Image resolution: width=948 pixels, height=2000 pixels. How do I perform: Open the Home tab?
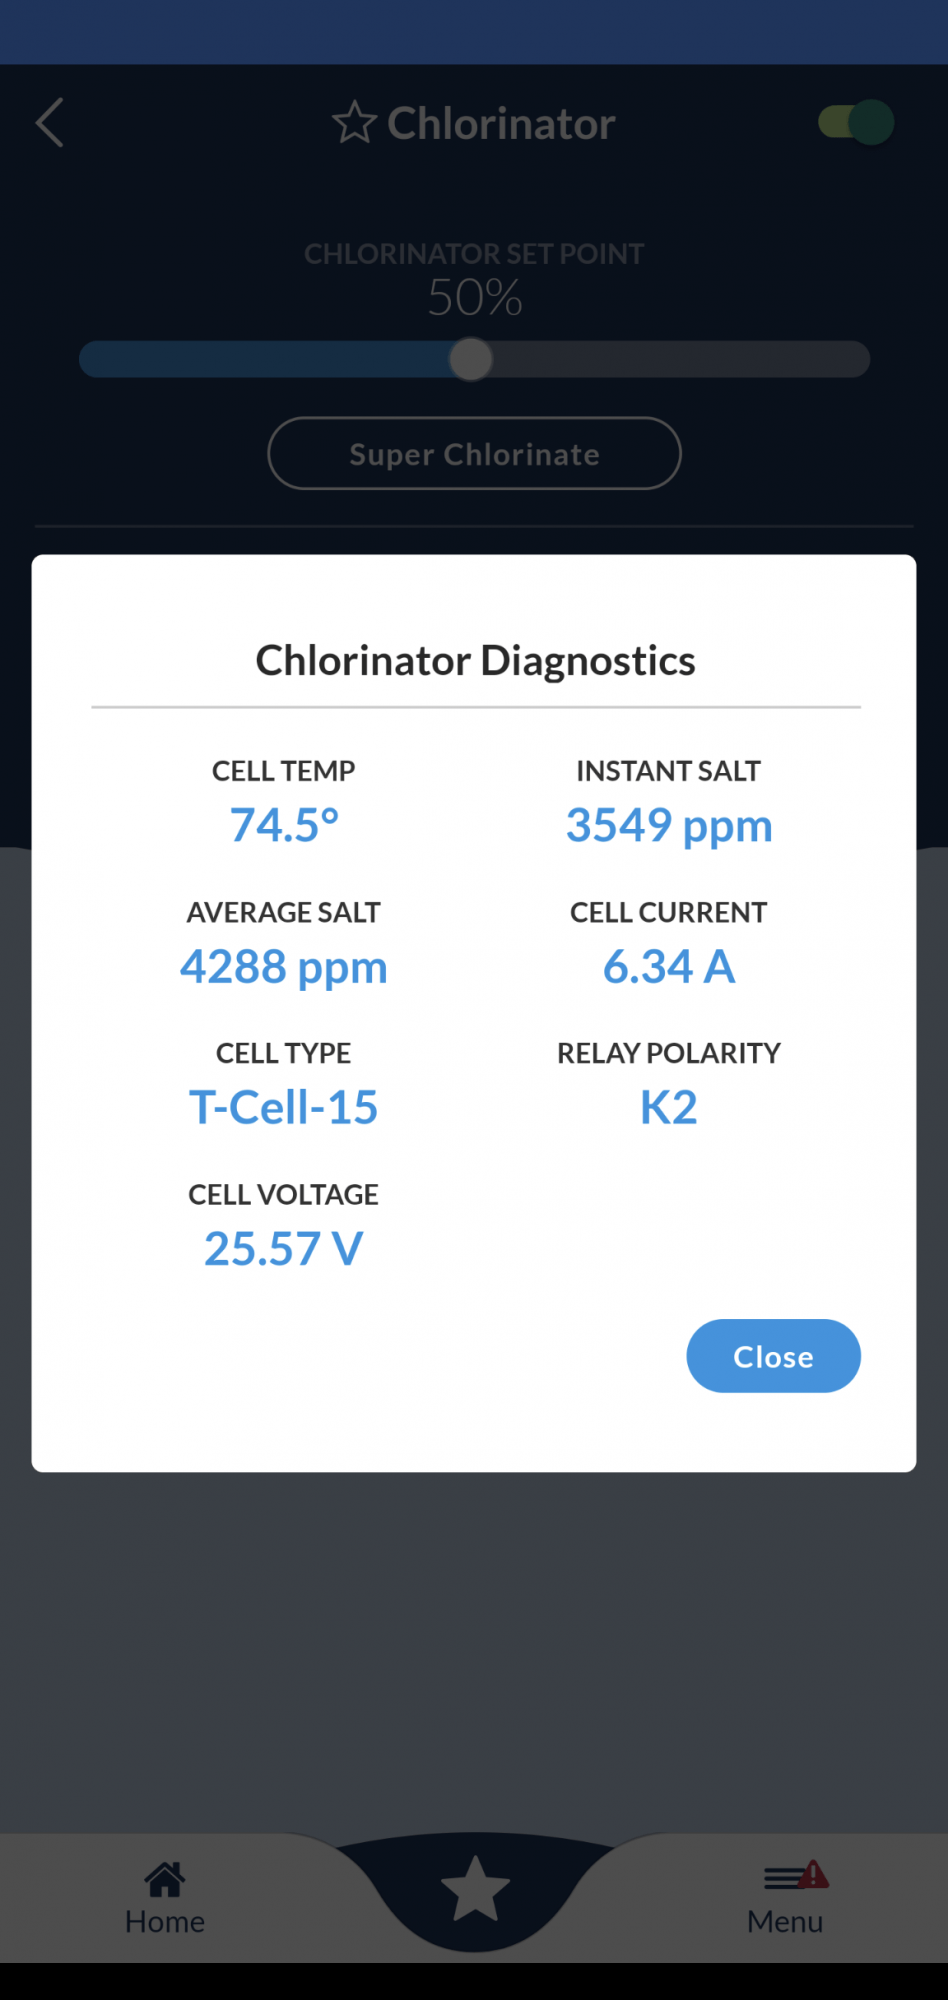(165, 1898)
